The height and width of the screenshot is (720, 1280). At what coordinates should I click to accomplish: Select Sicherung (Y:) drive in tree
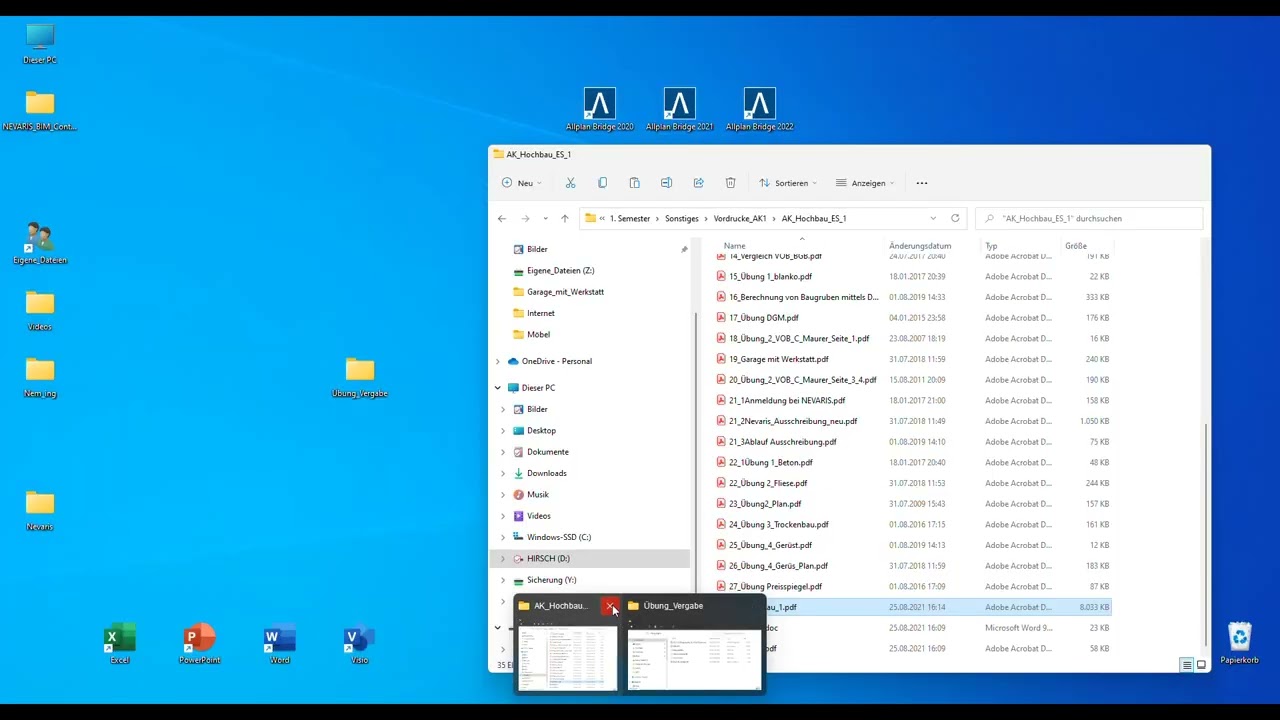[551, 580]
